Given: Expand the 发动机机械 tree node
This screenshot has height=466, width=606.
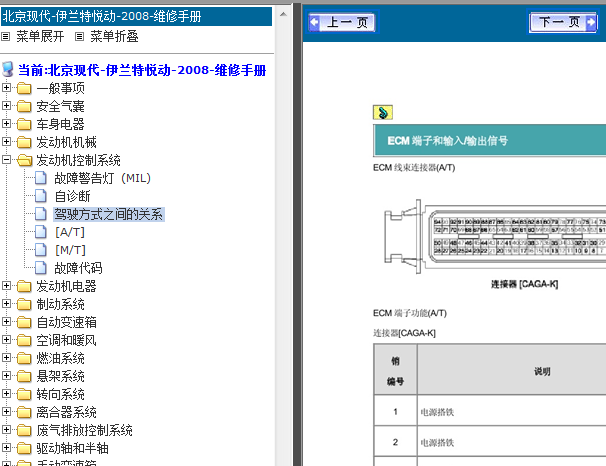Looking at the screenshot, I should coord(6,141).
